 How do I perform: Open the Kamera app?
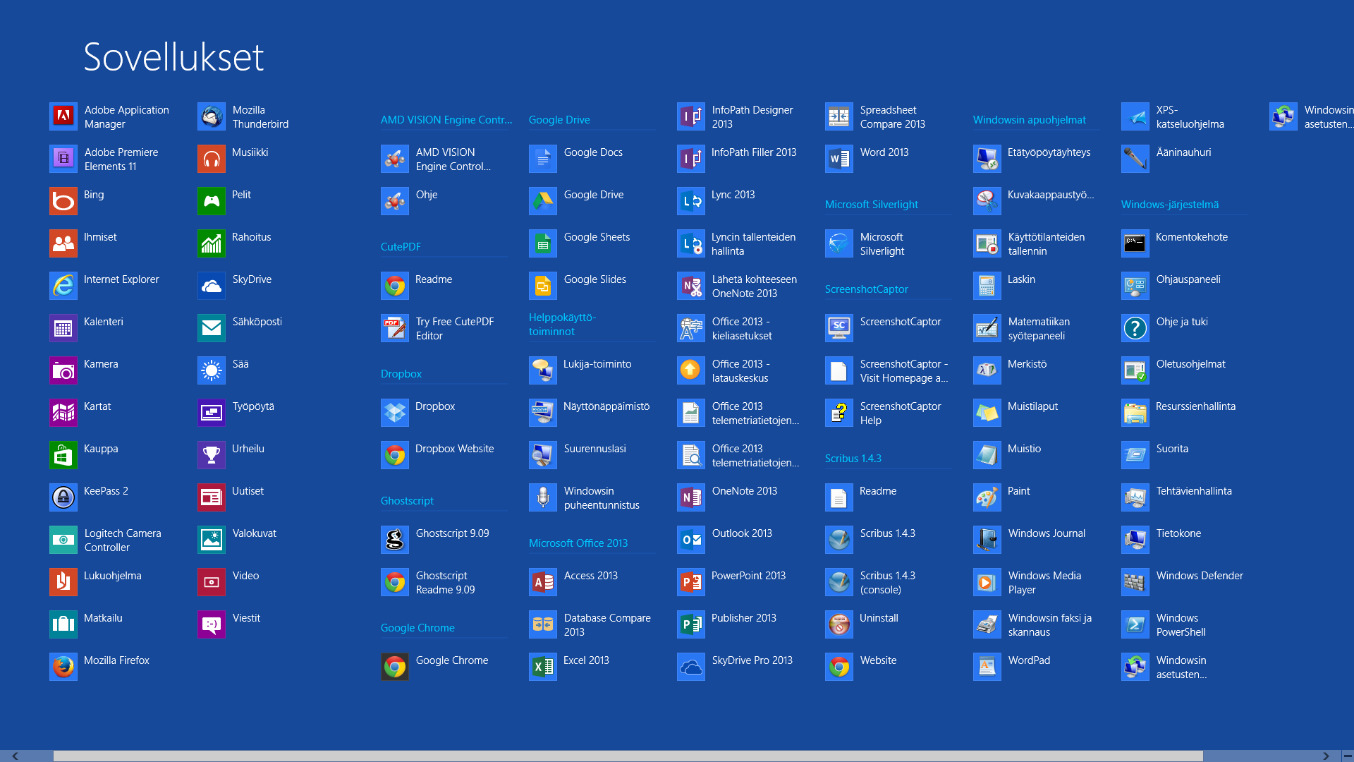pos(85,370)
